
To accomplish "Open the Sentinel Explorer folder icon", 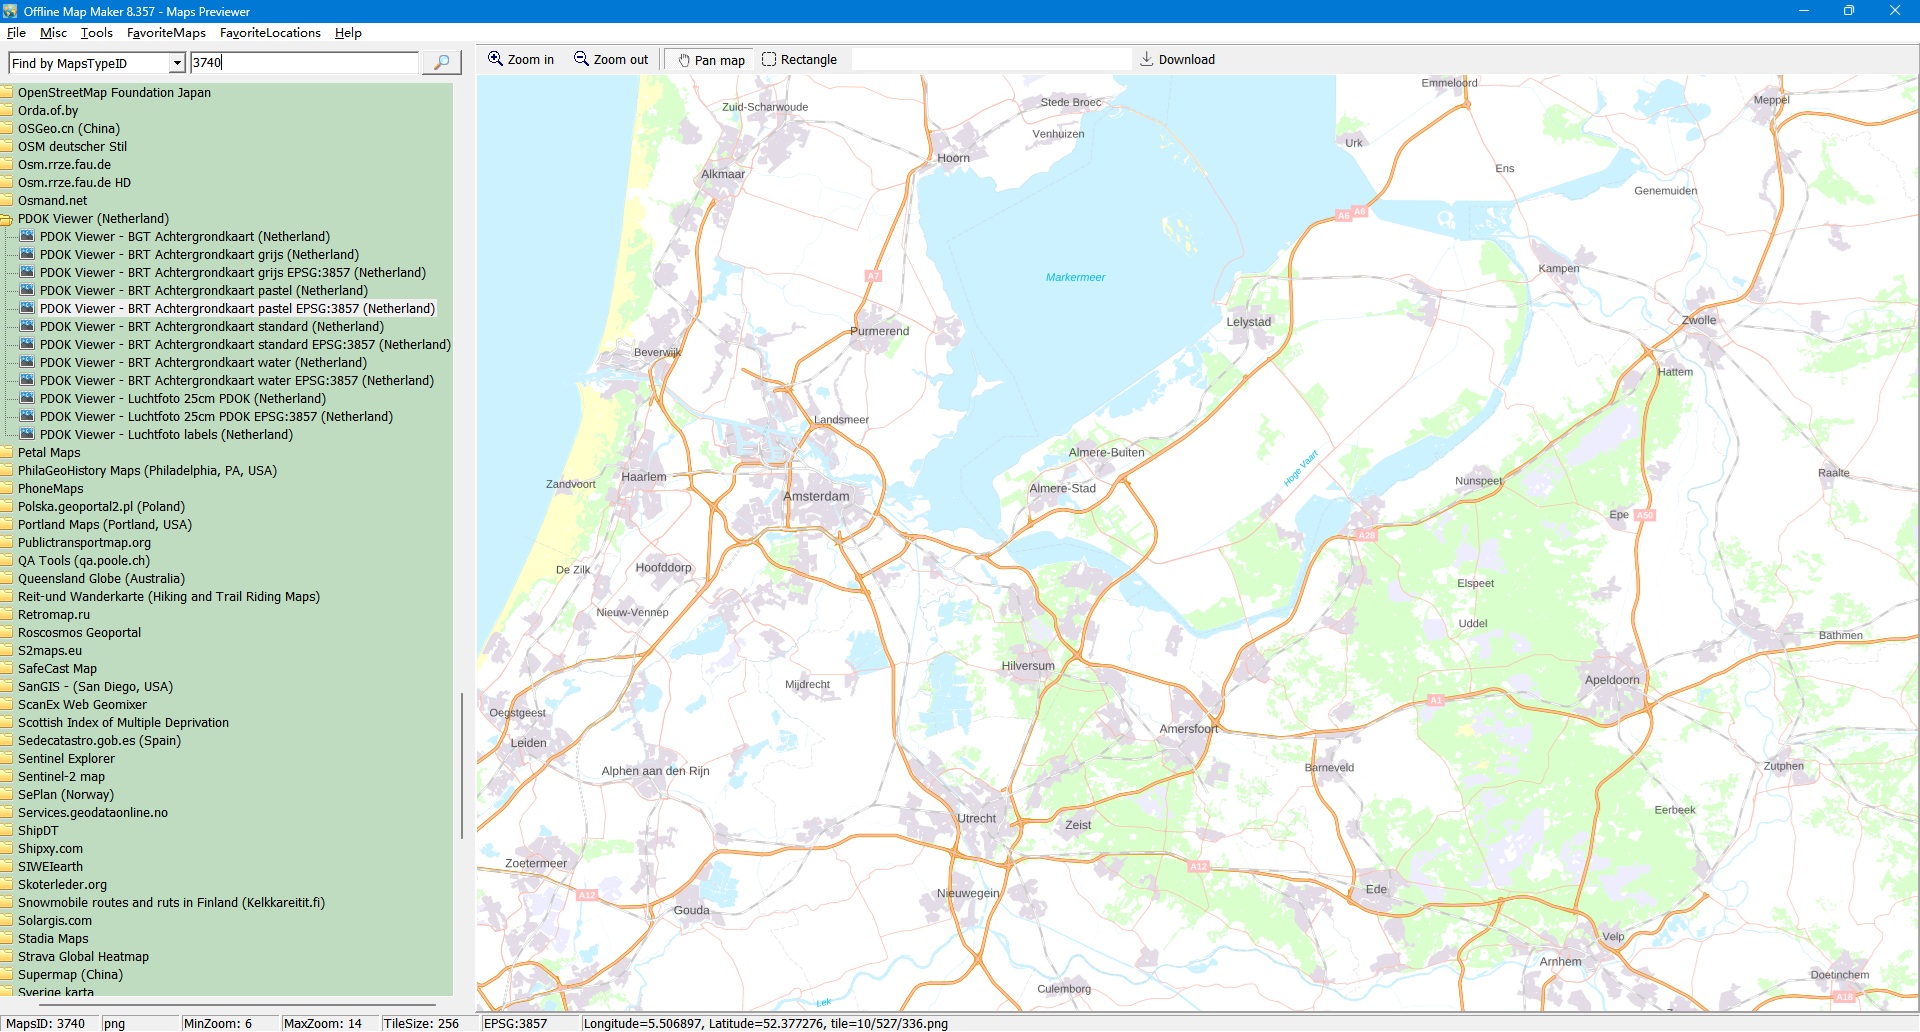I will pos(6,759).
